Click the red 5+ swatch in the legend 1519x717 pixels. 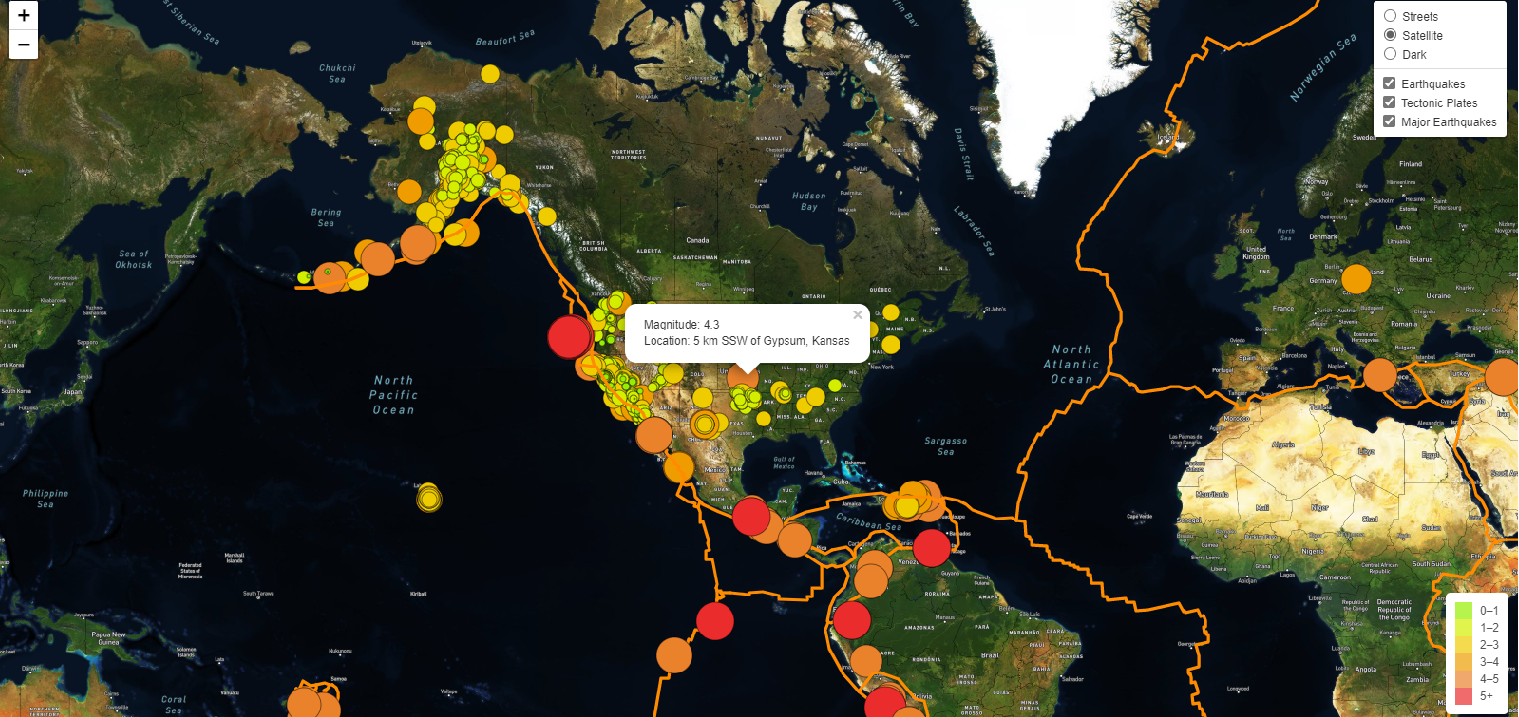[1462, 696]
